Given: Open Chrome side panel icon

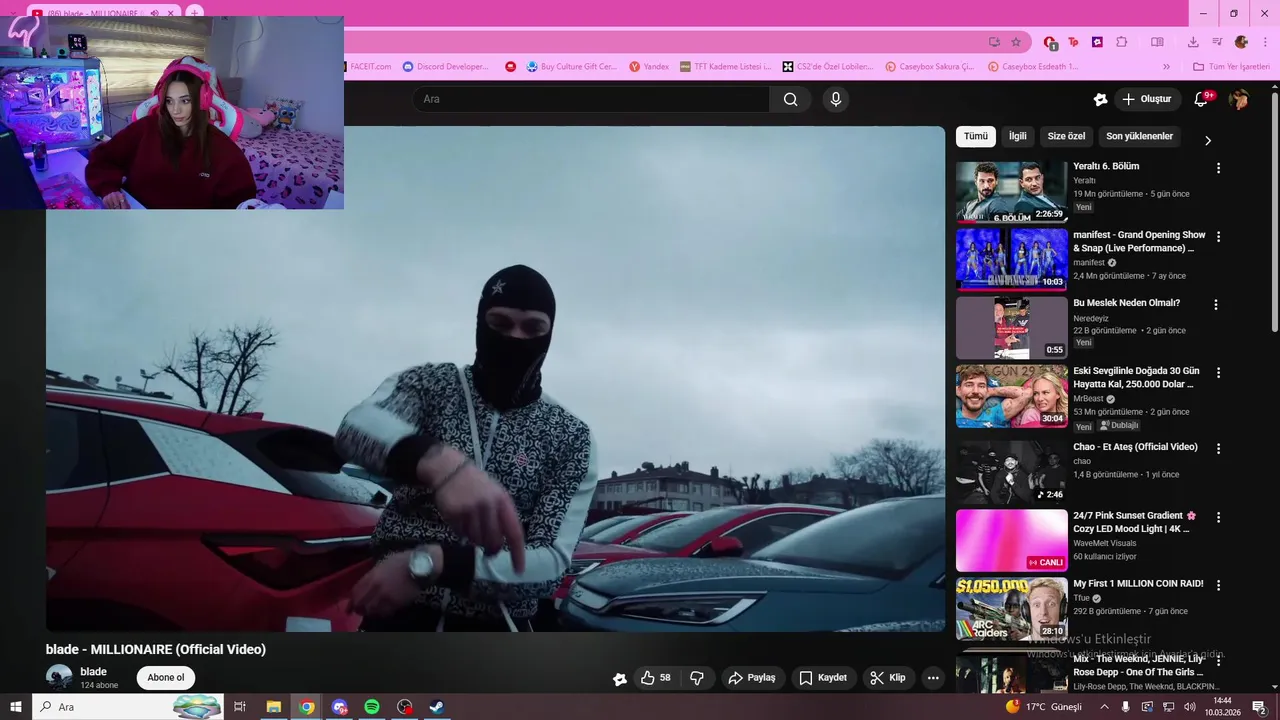Looking at the screenshot, I should click(x=1157, y=42).
